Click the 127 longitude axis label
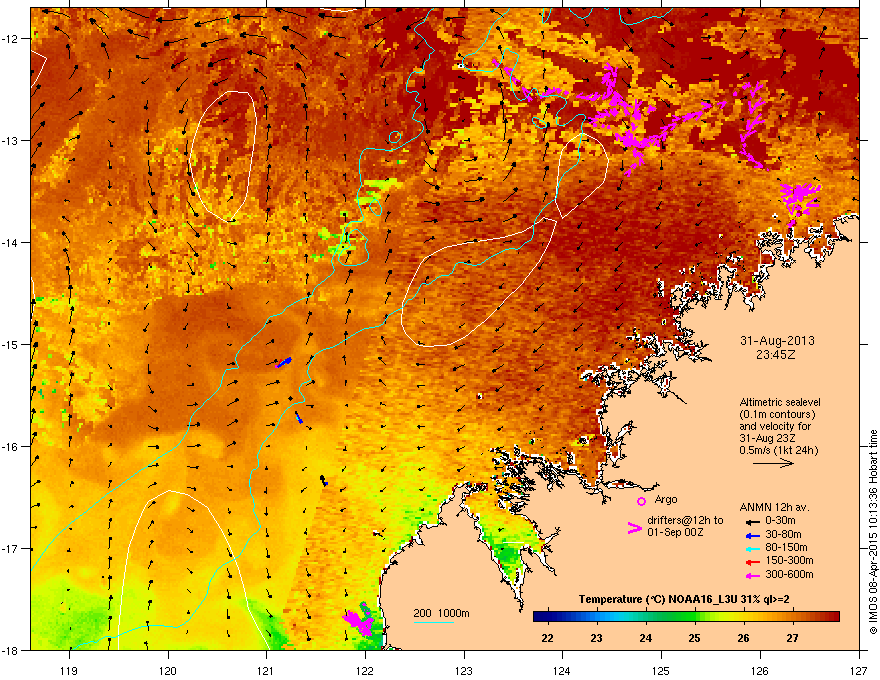Screen dimensions: 880x680 tap(859, 670)
